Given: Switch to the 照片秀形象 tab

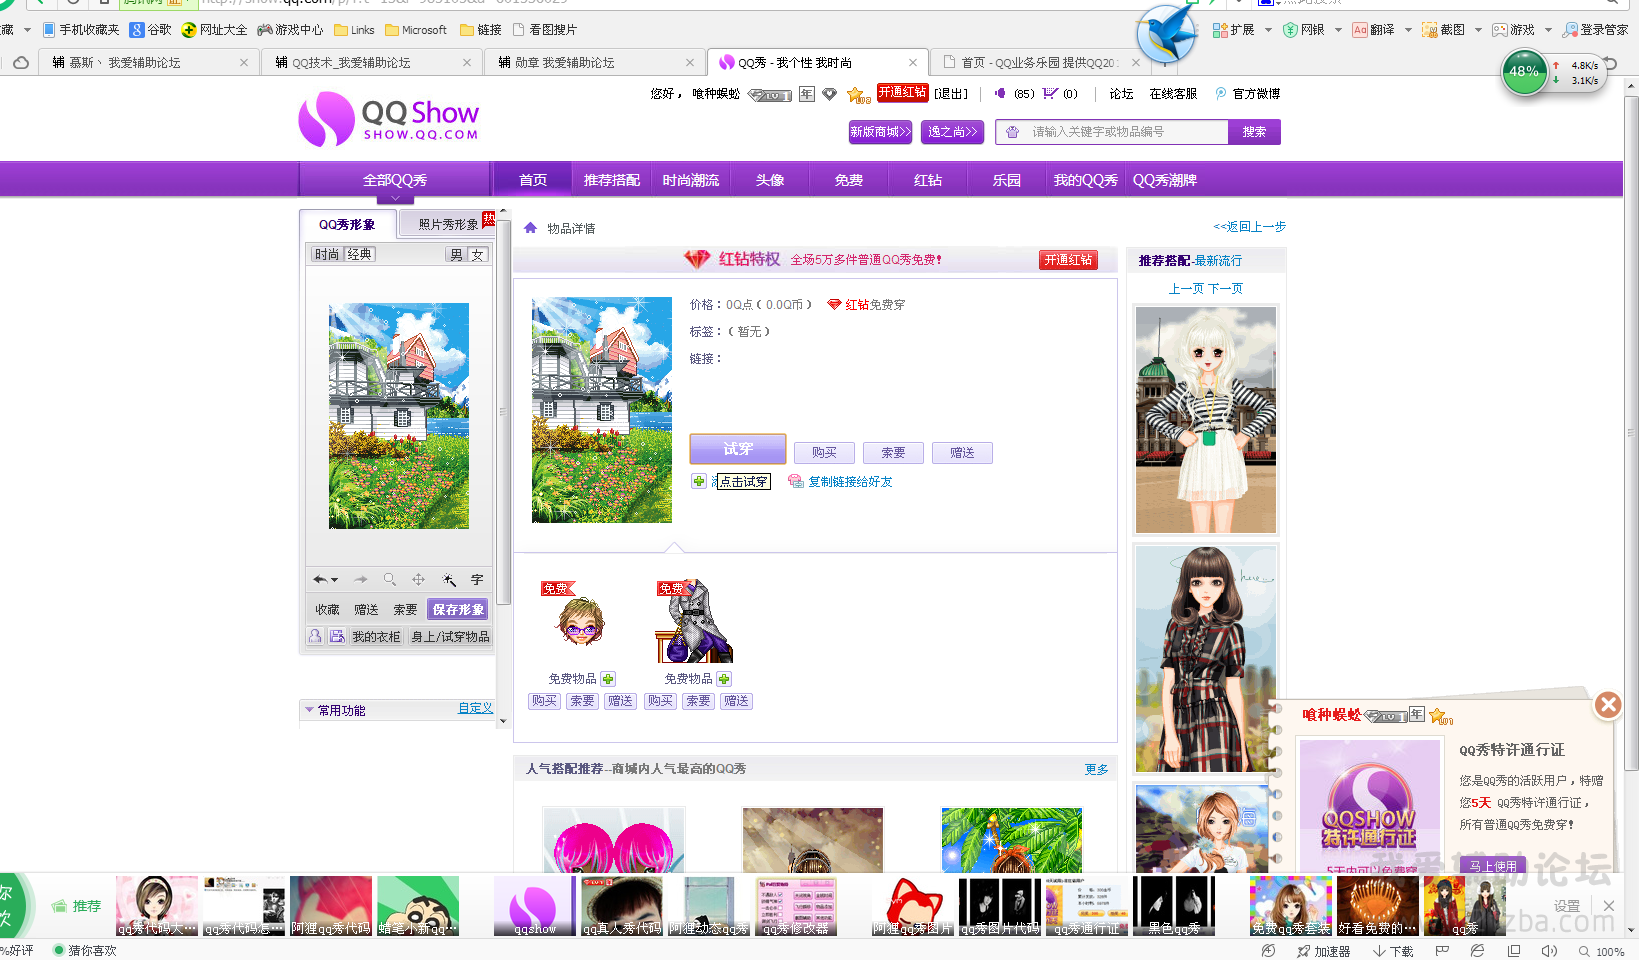Looking at the screenshot, I should click(x=447, y=225).
